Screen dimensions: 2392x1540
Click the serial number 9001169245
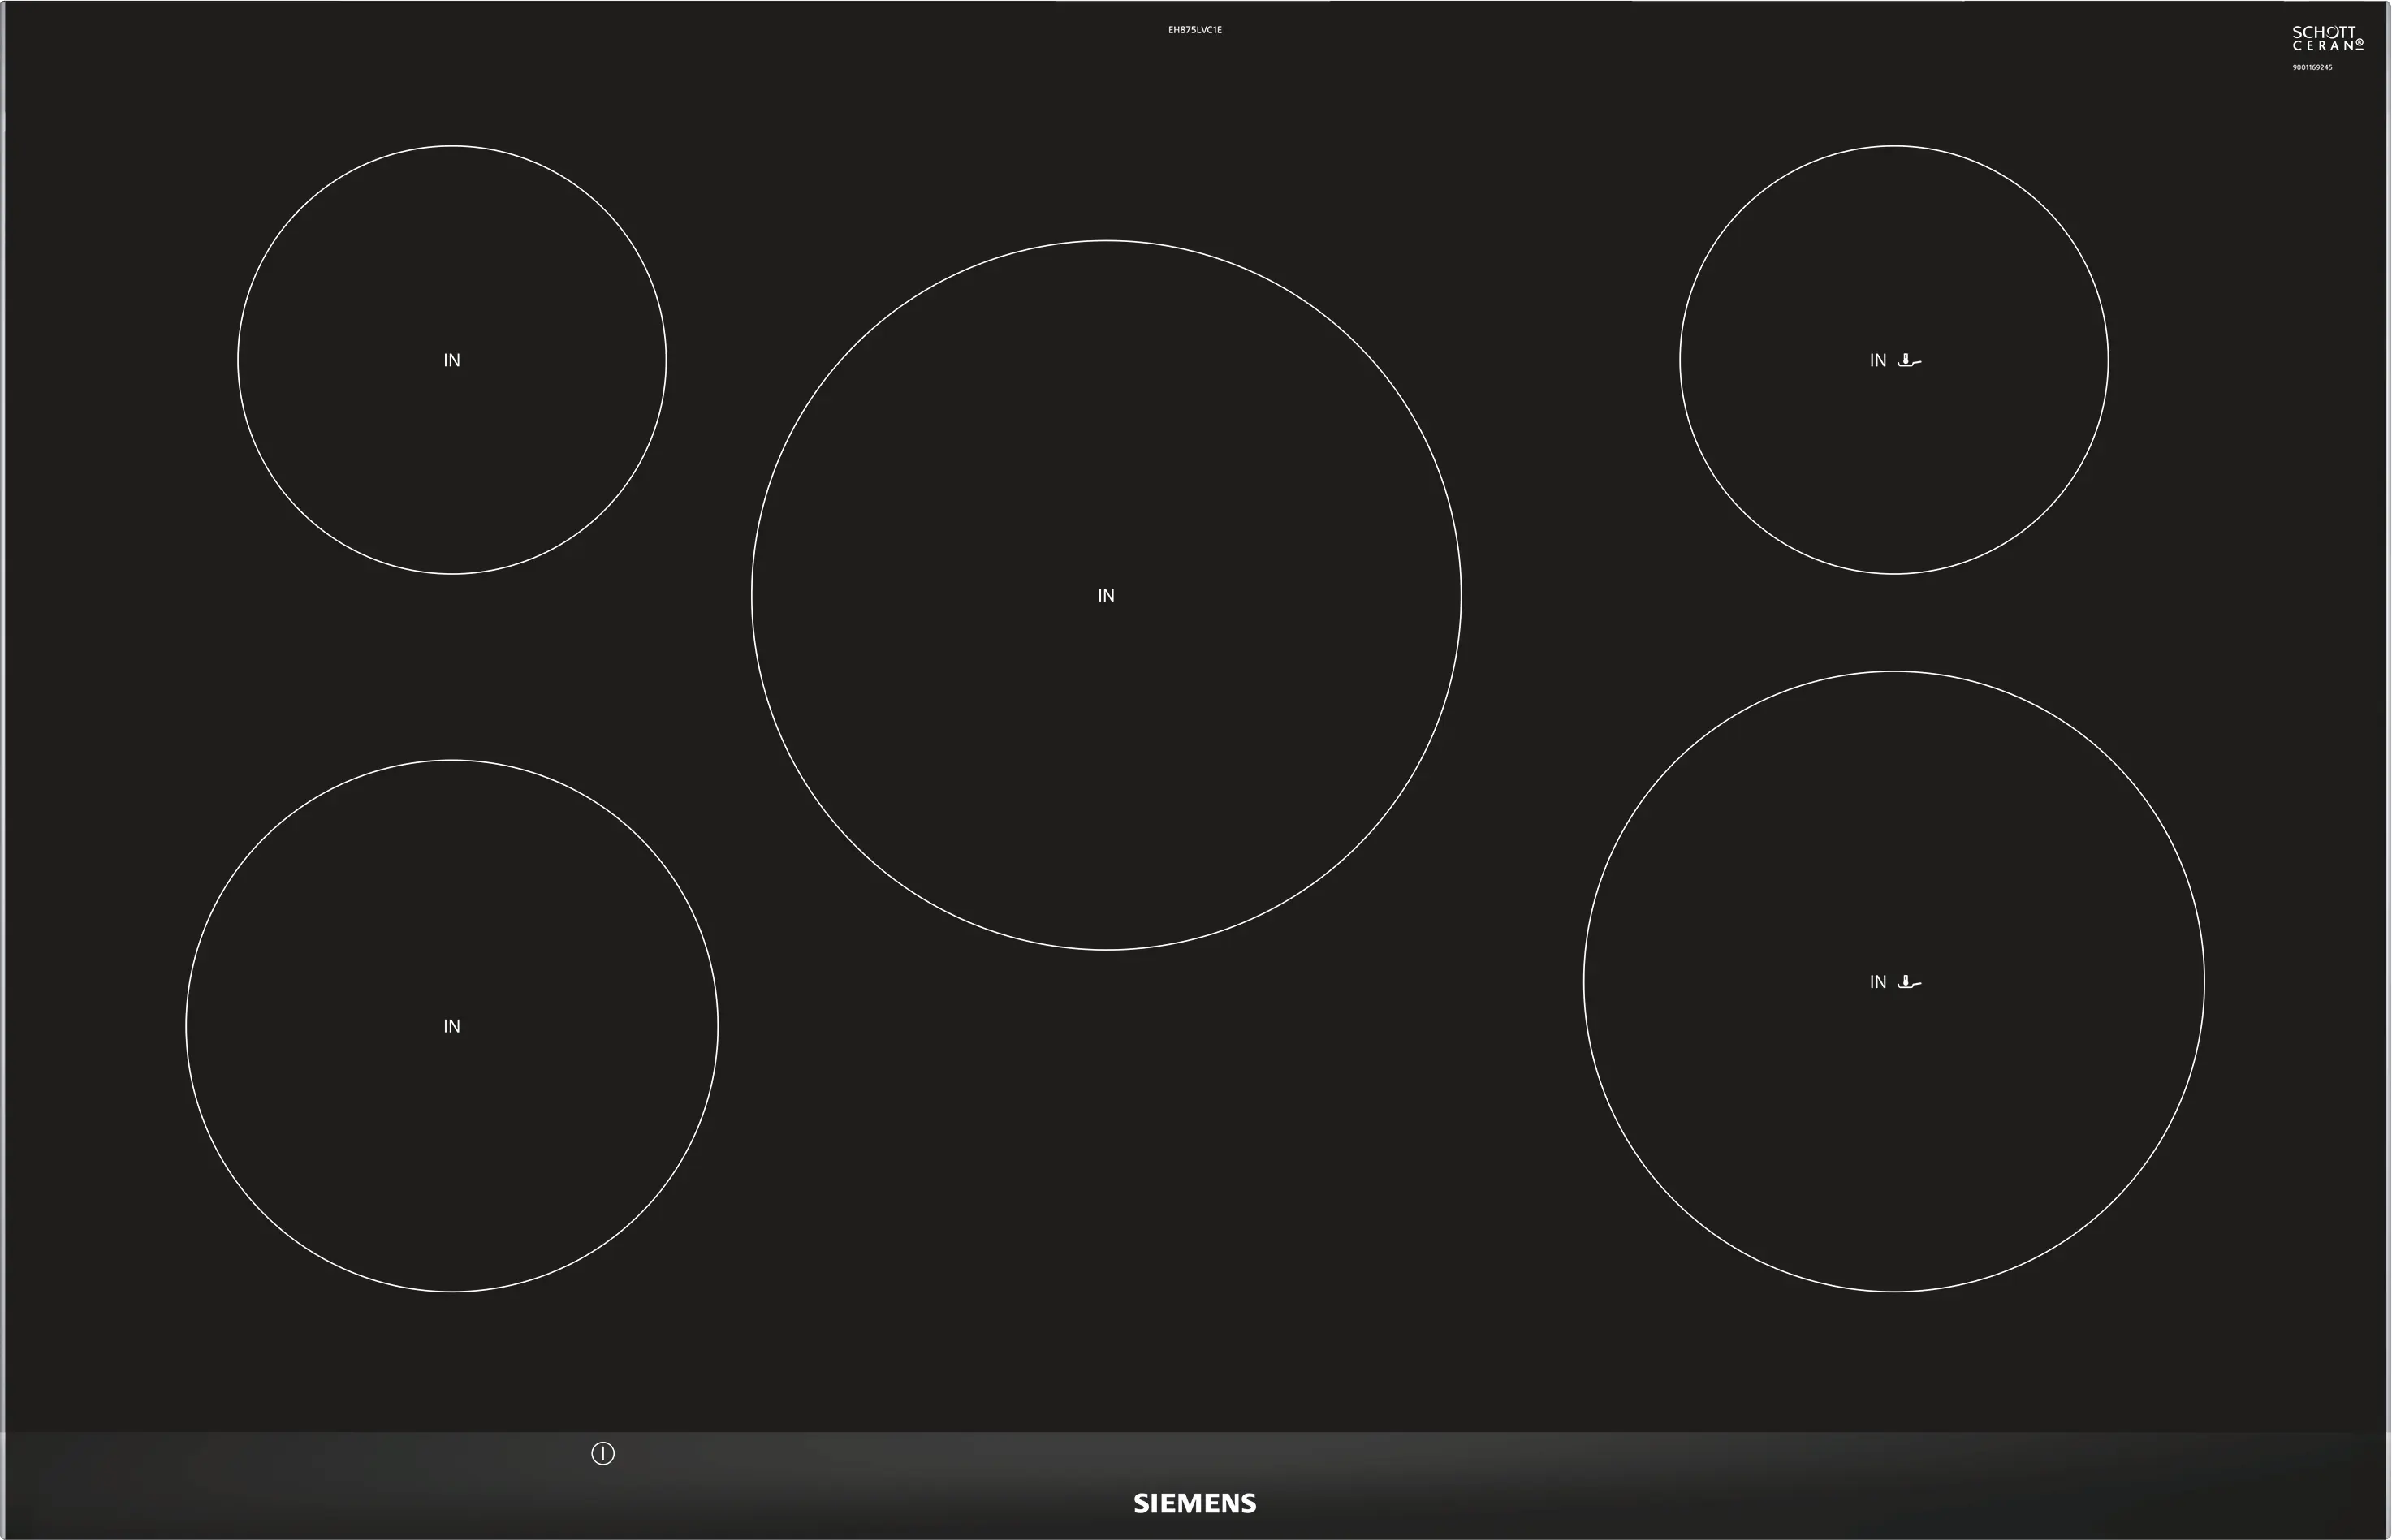(x=2312, y=67)
